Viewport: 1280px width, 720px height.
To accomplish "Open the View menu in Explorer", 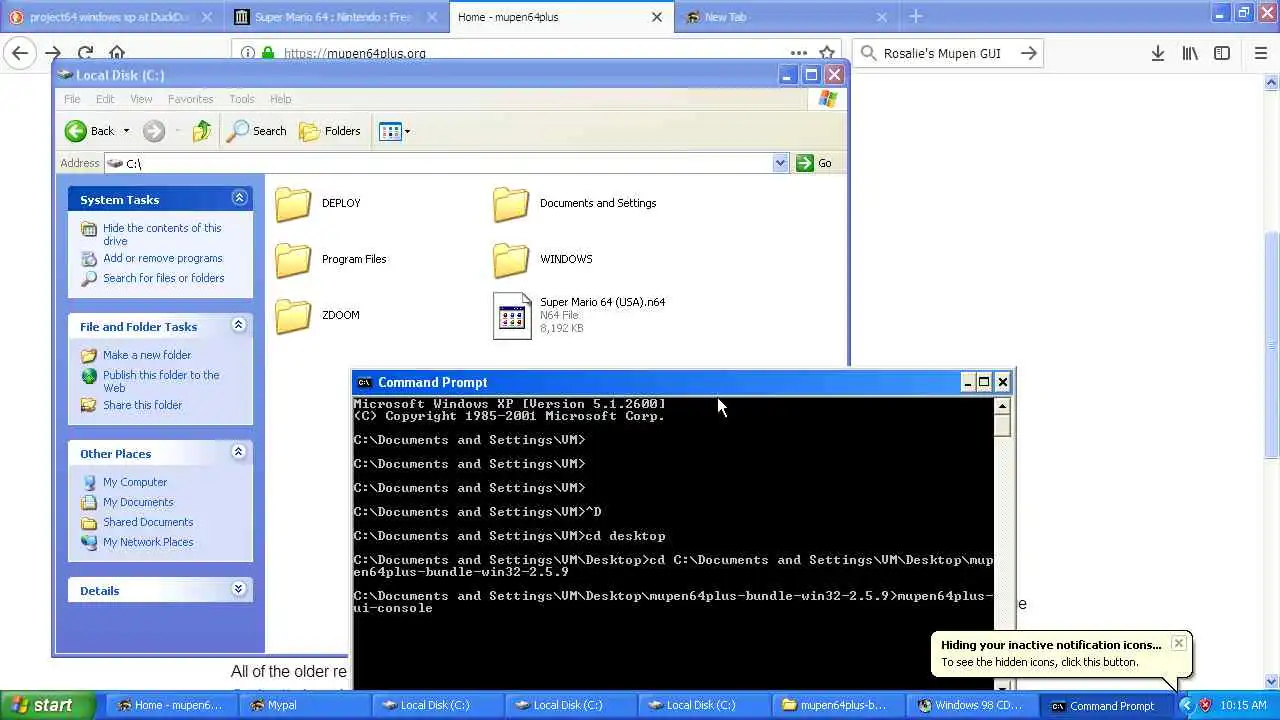I will pos(141,99).
